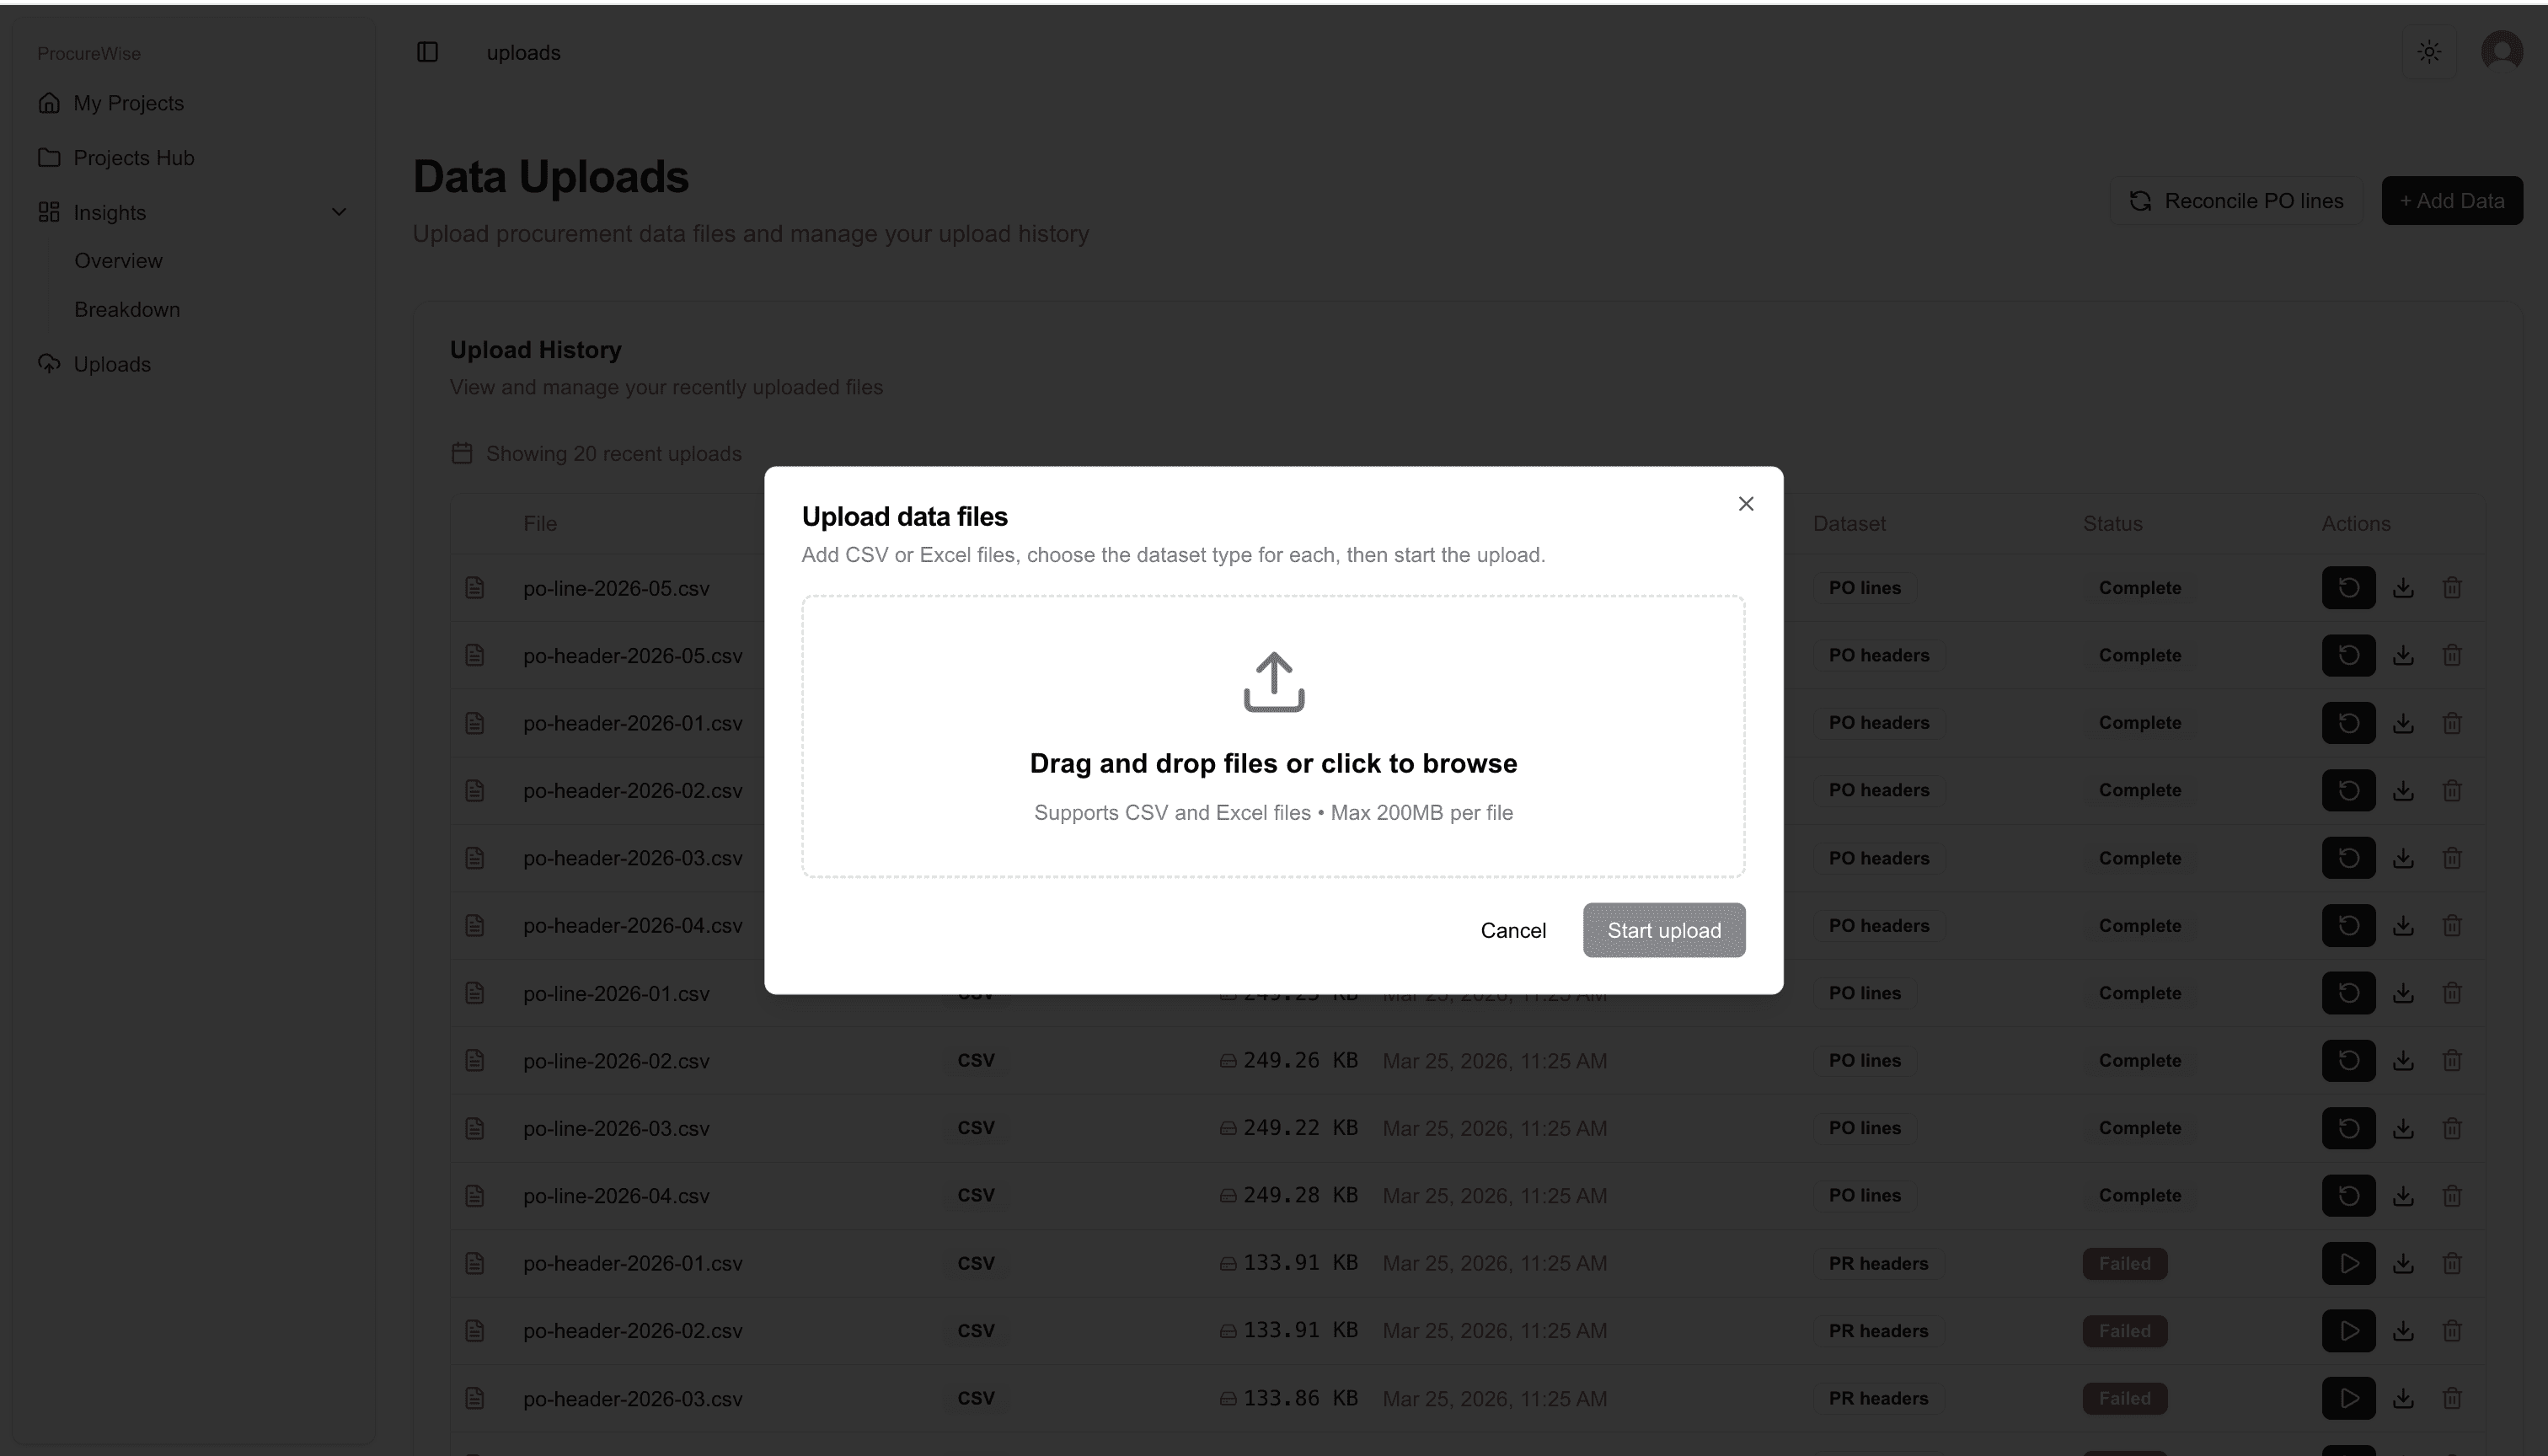Delete po-header-2026-04.csv upload
2548x1456 pixels.
[x=2452, y=926]
